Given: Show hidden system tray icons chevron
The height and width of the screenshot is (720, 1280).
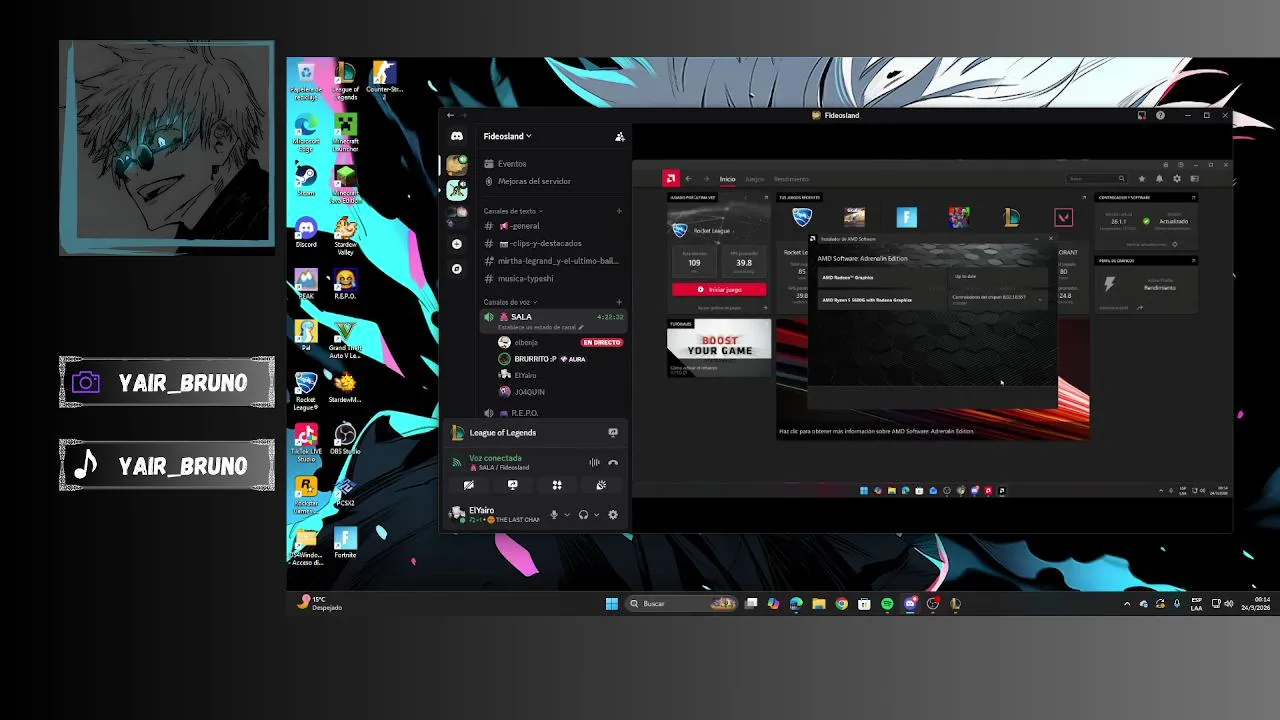Looking at the screenshot, I should pos(1127,604).
